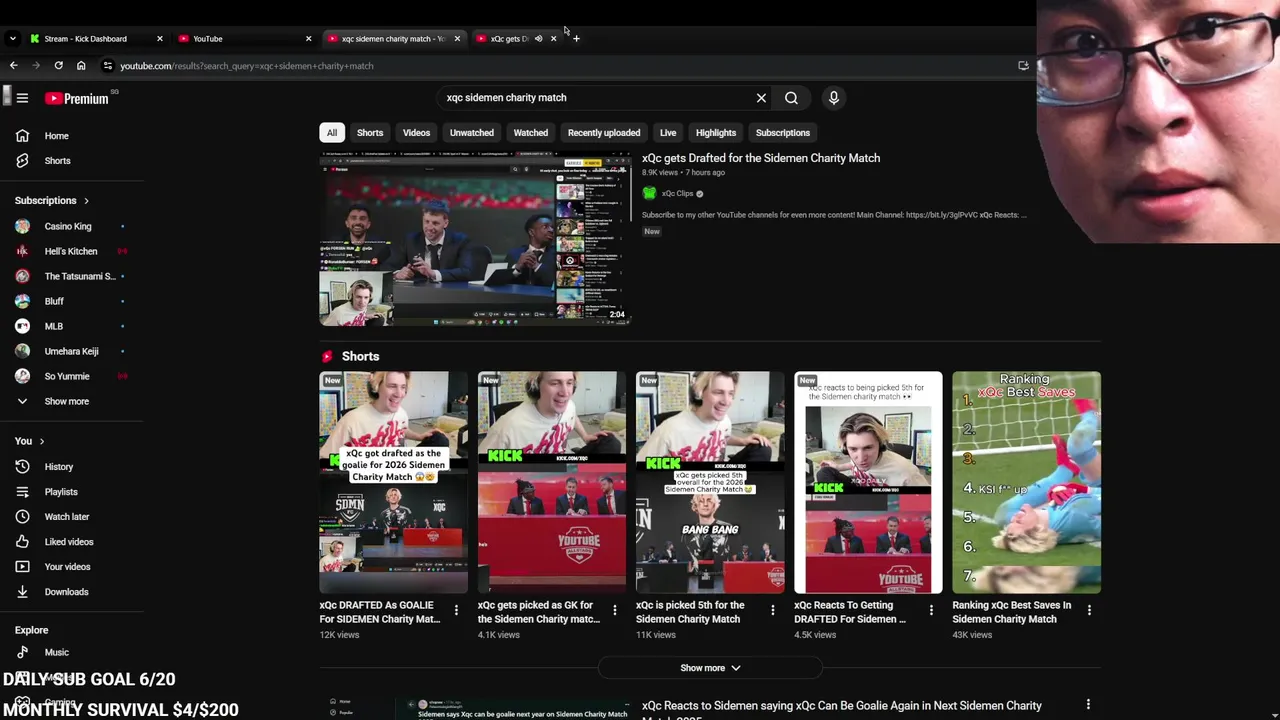
Task: Open more options for 'Ranking xQc Best Saves' short
Action: pos(1089,610)
